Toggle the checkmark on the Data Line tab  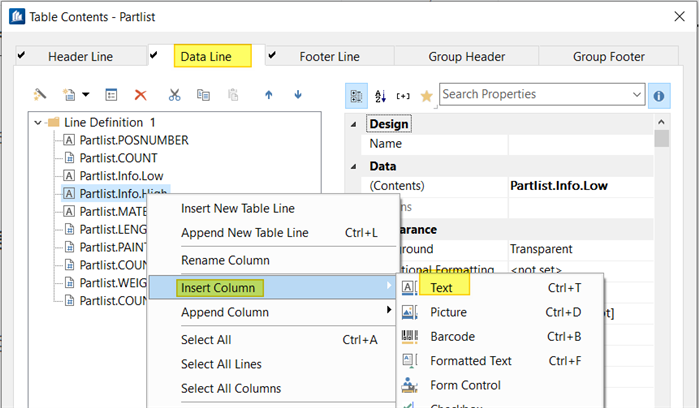tap(155, 56)
